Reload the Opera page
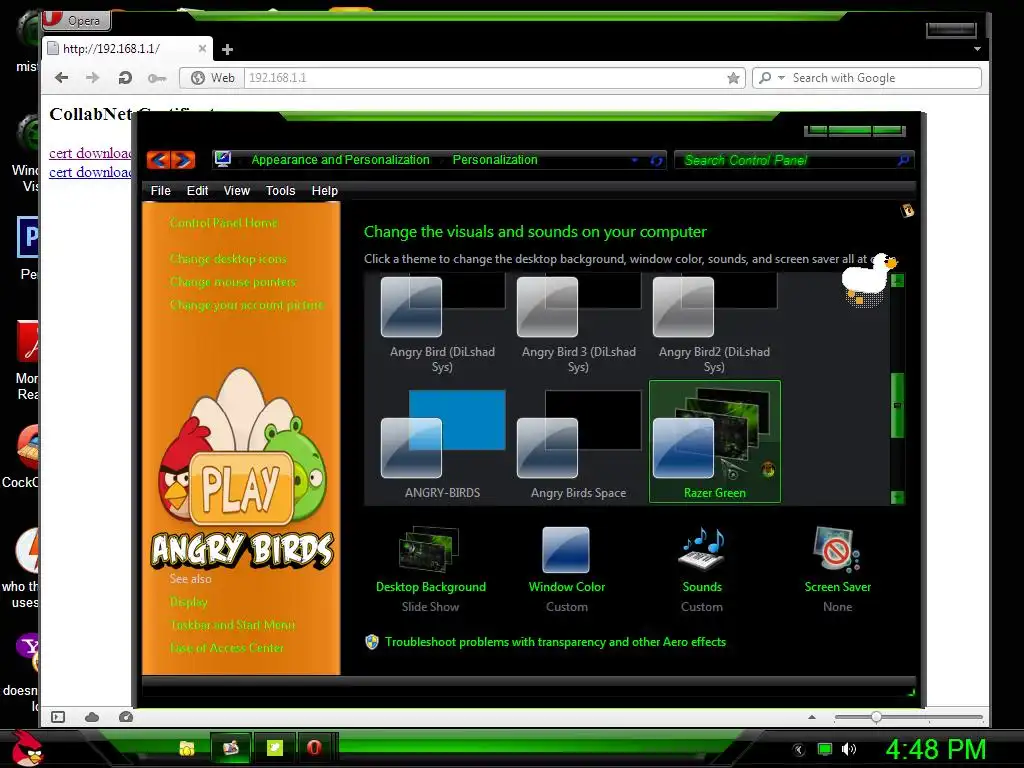Image resolution: width=1024 pixels, height=768 pixels. tap(125, 78)
